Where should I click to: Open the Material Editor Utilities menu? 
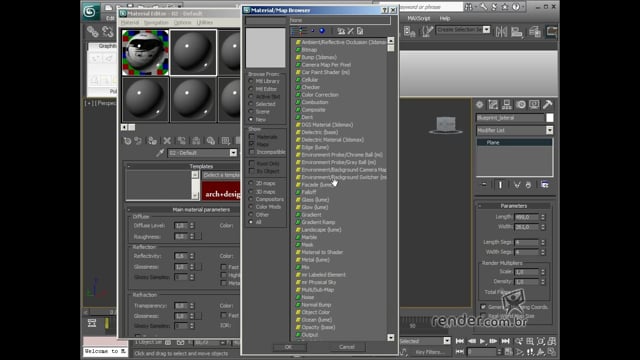point(204,22)
